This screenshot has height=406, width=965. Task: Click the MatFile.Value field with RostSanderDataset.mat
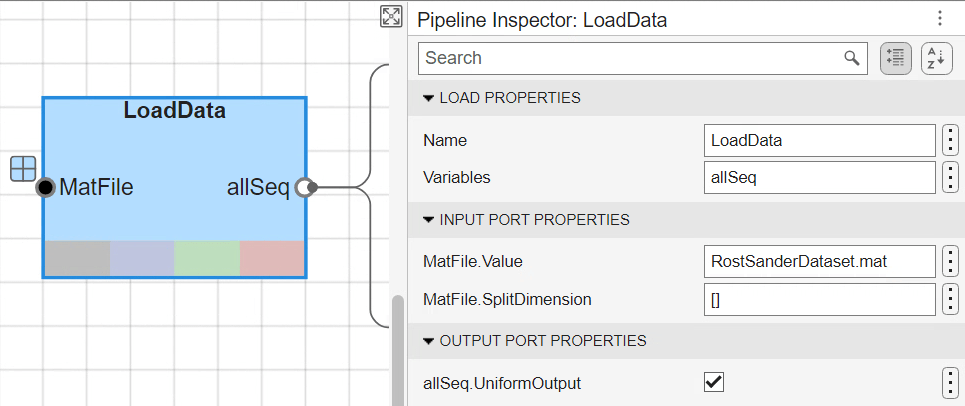818,261
